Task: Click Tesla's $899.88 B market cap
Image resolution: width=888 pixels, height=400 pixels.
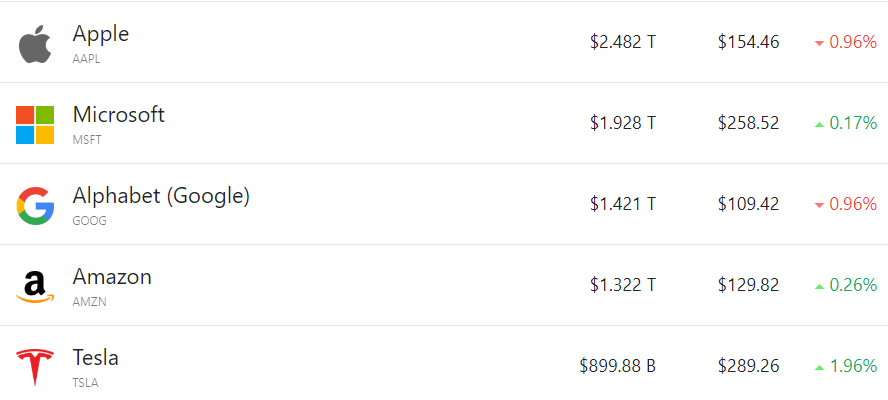Action: (617, 366)
